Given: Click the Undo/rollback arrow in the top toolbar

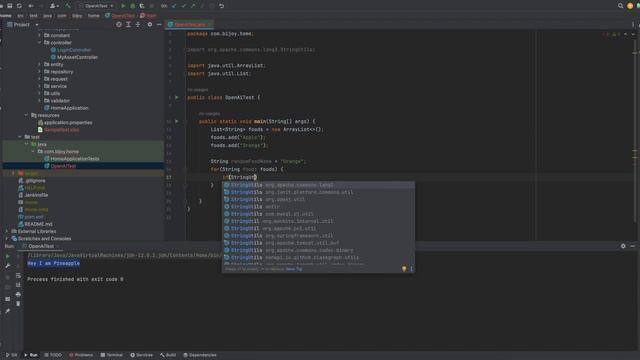Looking at the screenshot, I should pyautogui.click(x=221, y=6).
